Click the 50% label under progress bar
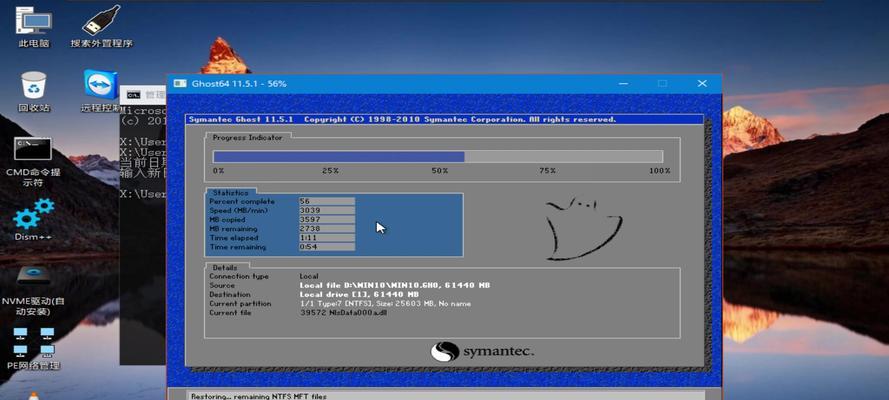Screen dimensions: 889x400 pyautogui.click(x=439, y=171)
